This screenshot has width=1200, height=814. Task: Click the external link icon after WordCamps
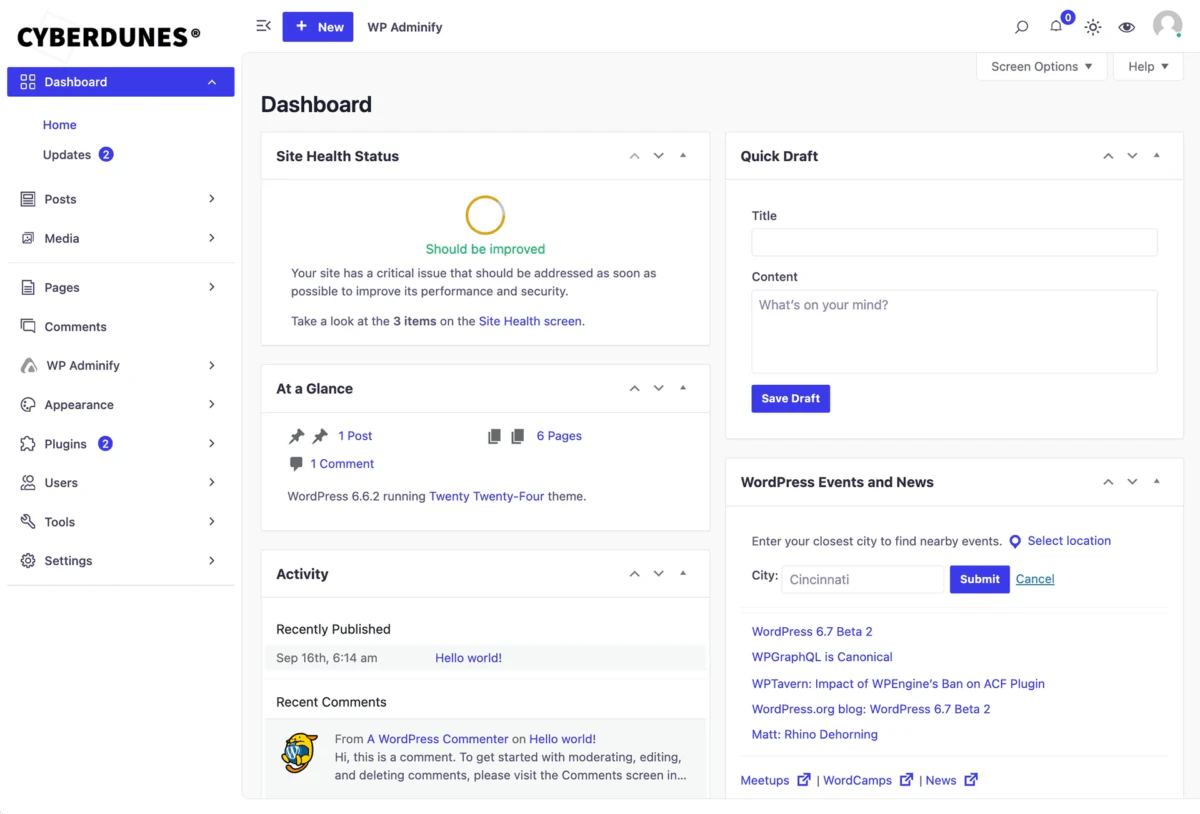tap(906, 779)
